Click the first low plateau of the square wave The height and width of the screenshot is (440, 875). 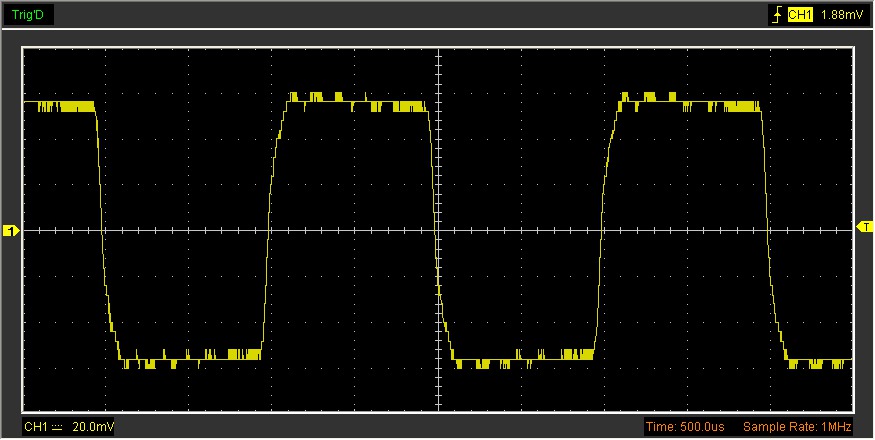(x=190, y=358)
